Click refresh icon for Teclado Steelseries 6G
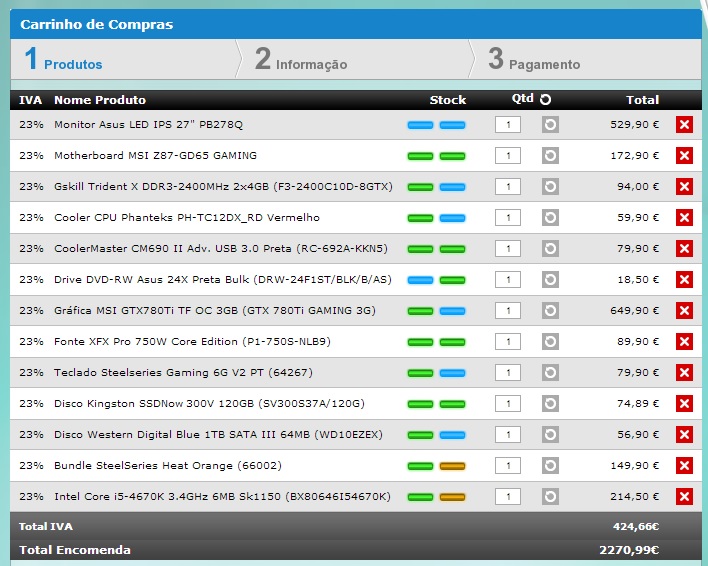This screenshot has width=708, height=566. pos(550,373)
